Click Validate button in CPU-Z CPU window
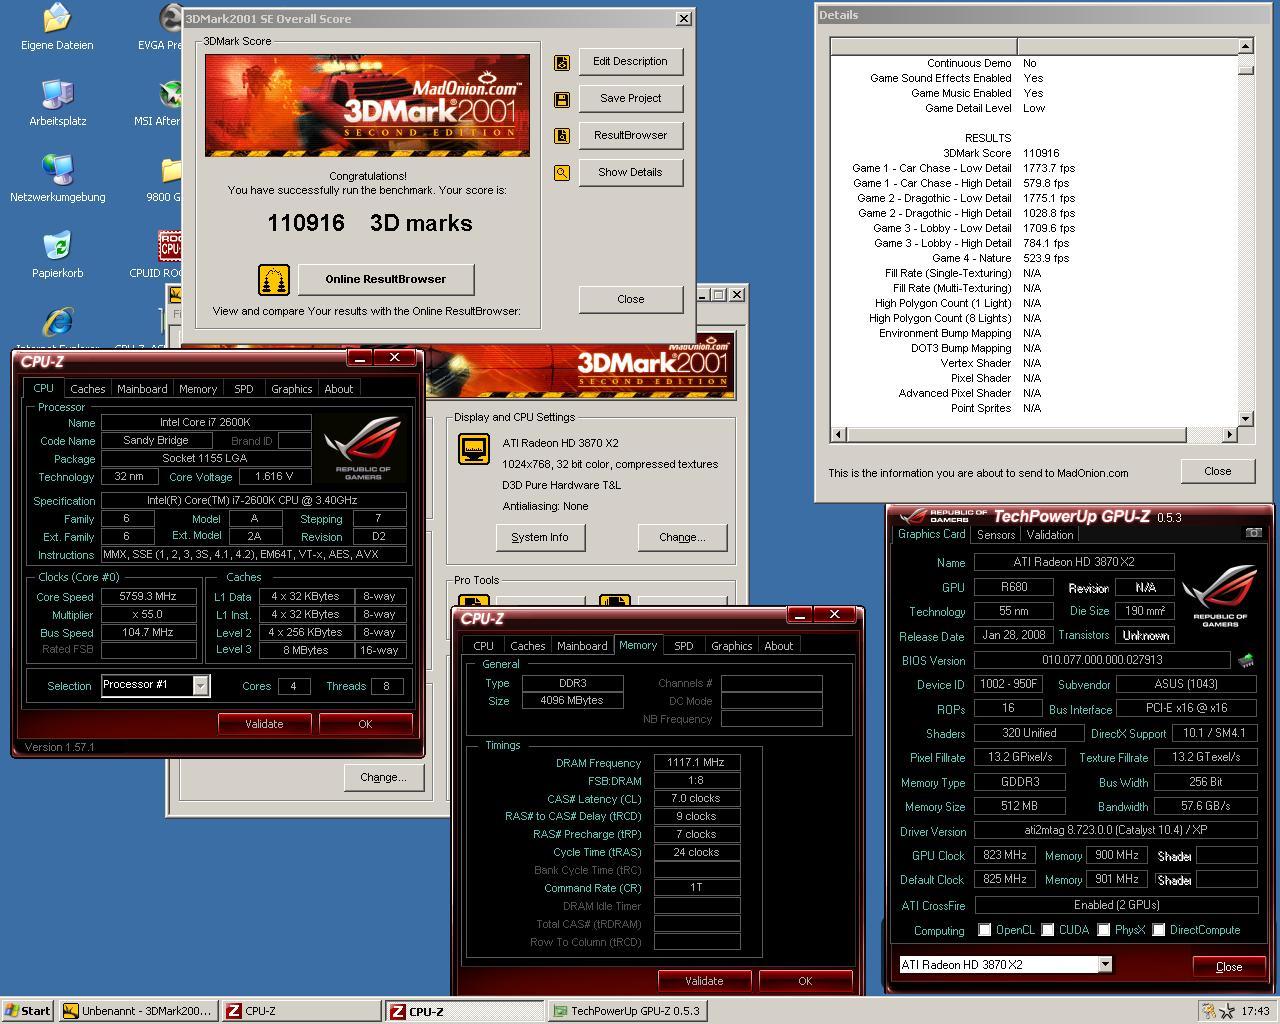 [x=264, y=724]
